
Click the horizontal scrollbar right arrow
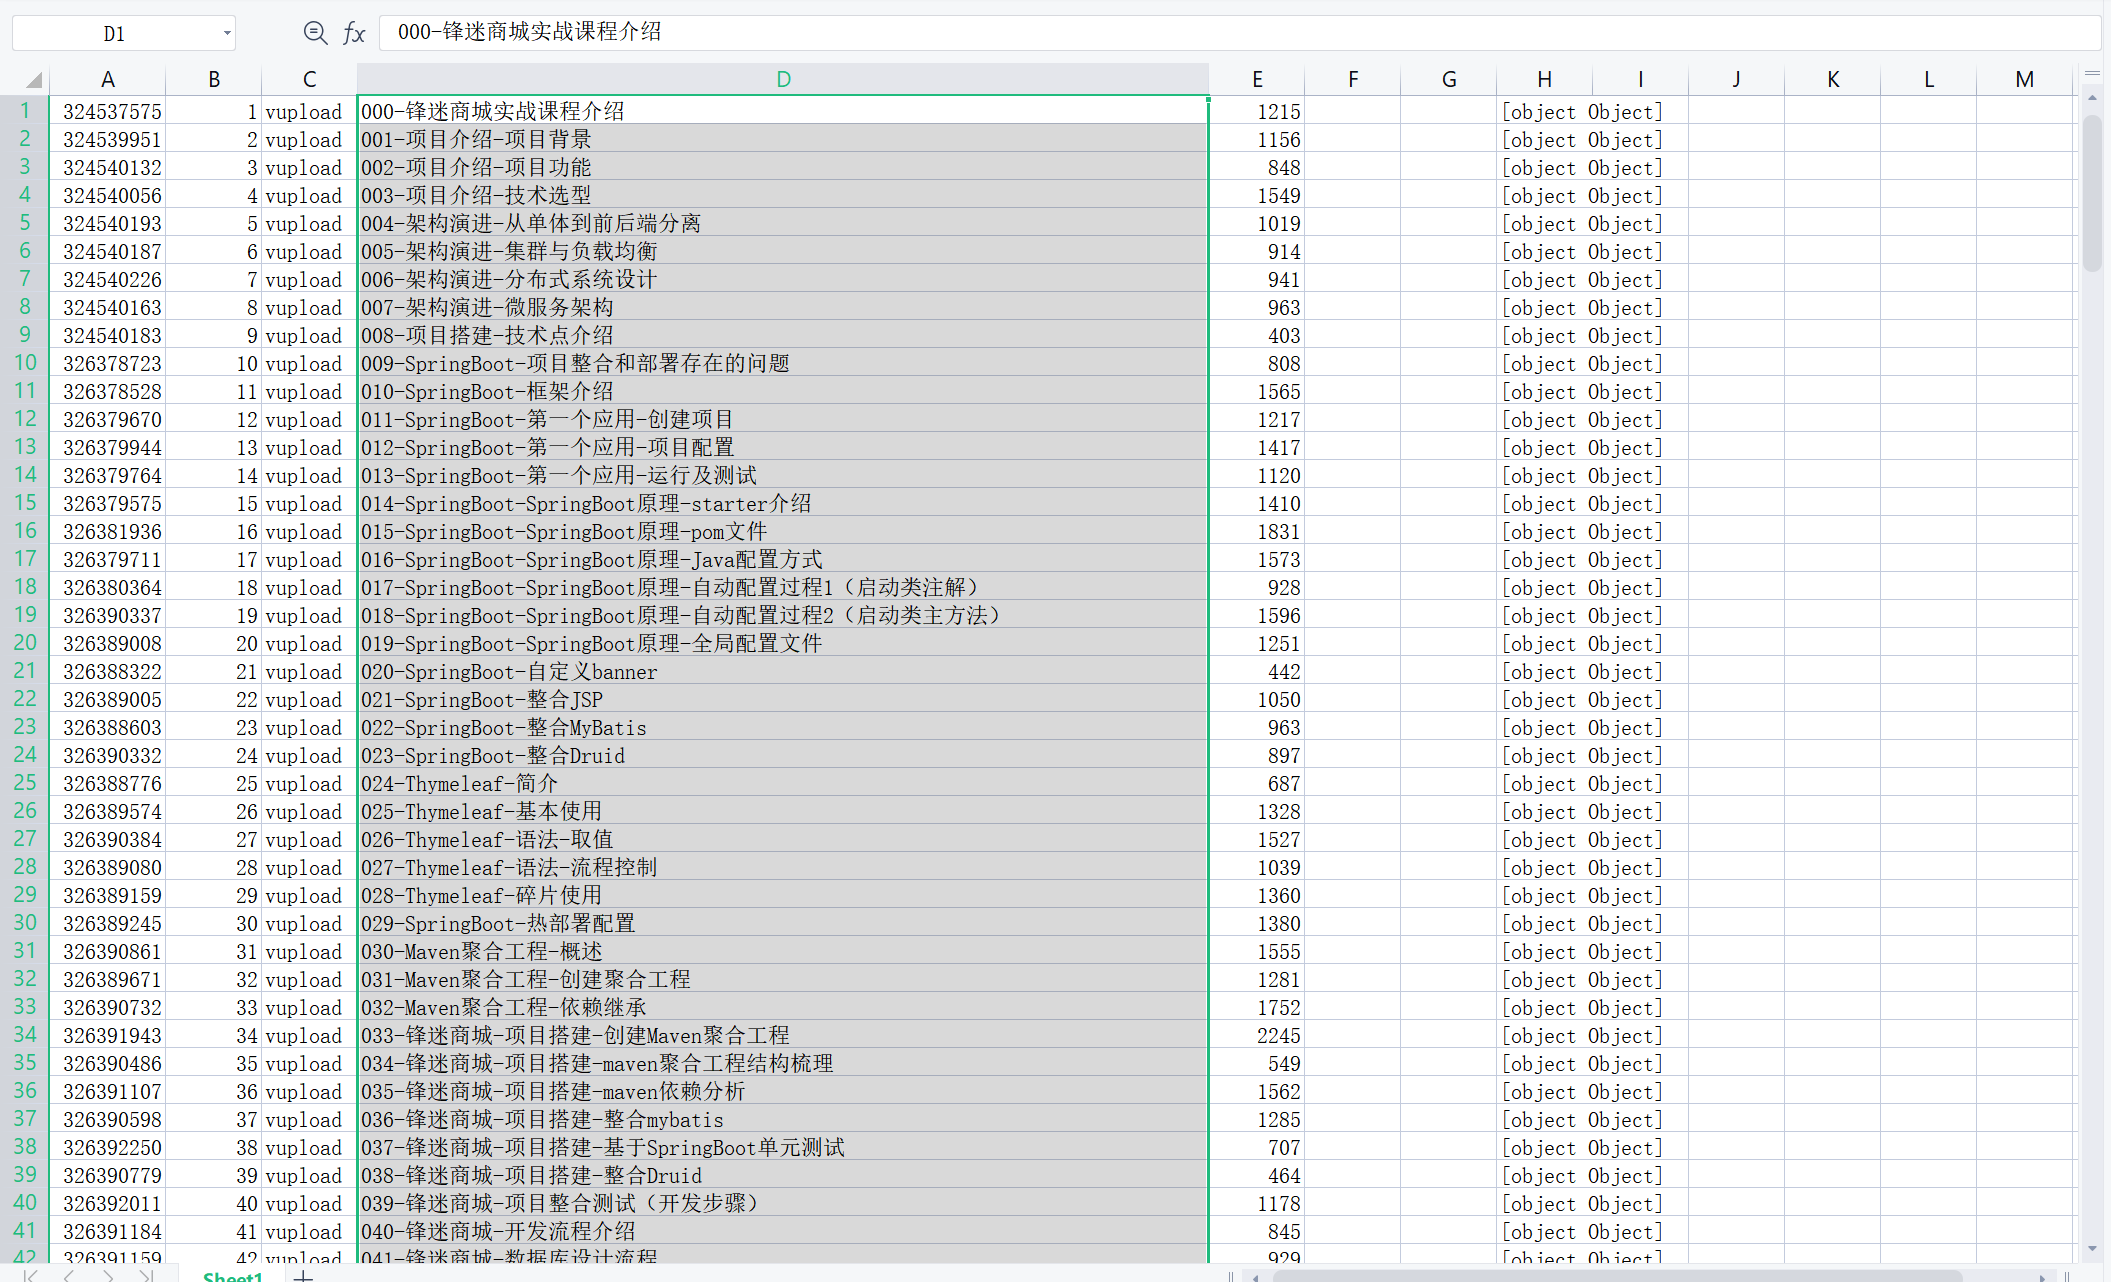2043,1277
